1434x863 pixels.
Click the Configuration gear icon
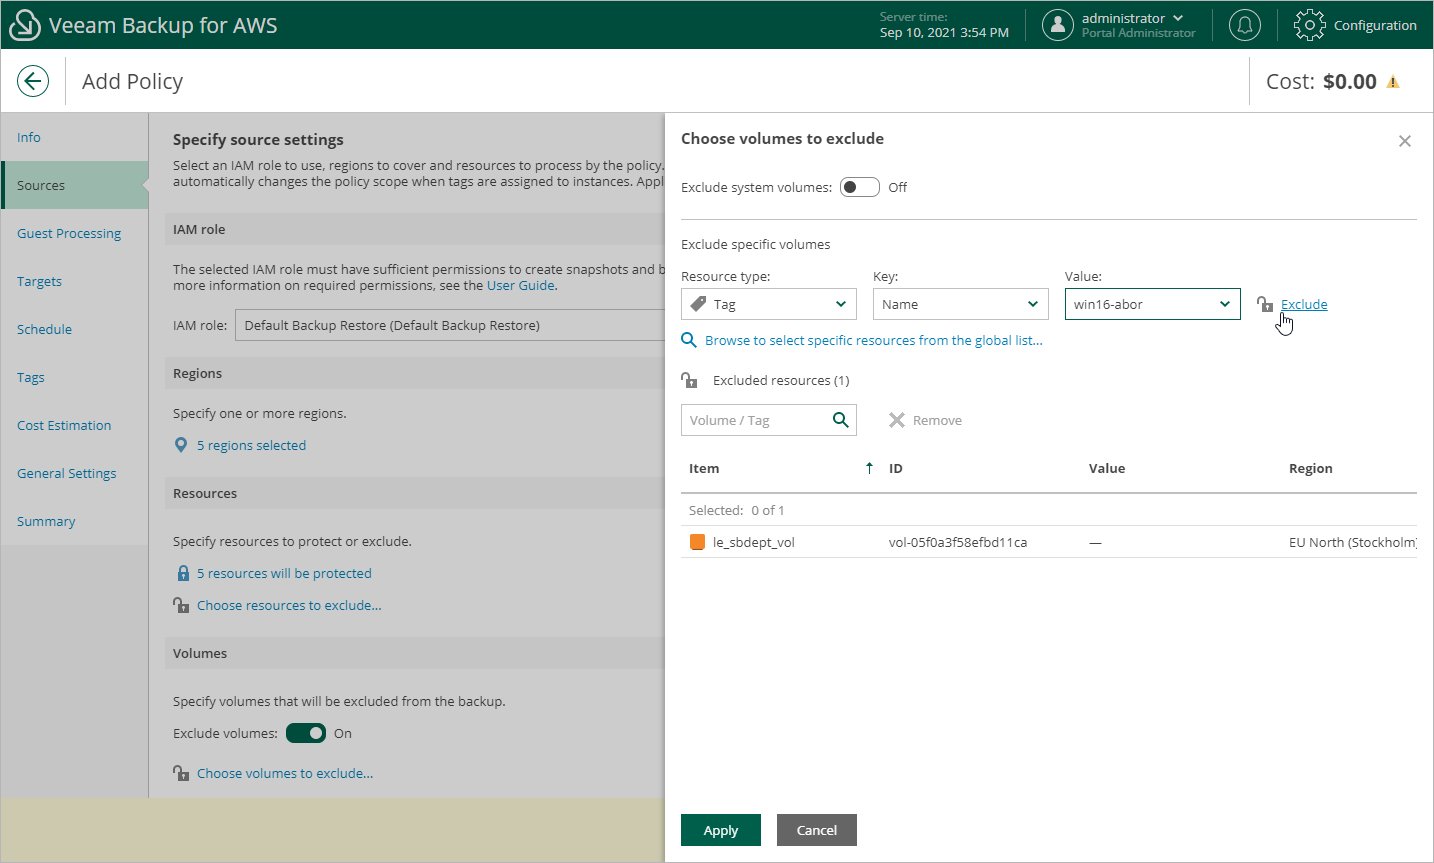pyautogui.click(x=1309, y=25)
